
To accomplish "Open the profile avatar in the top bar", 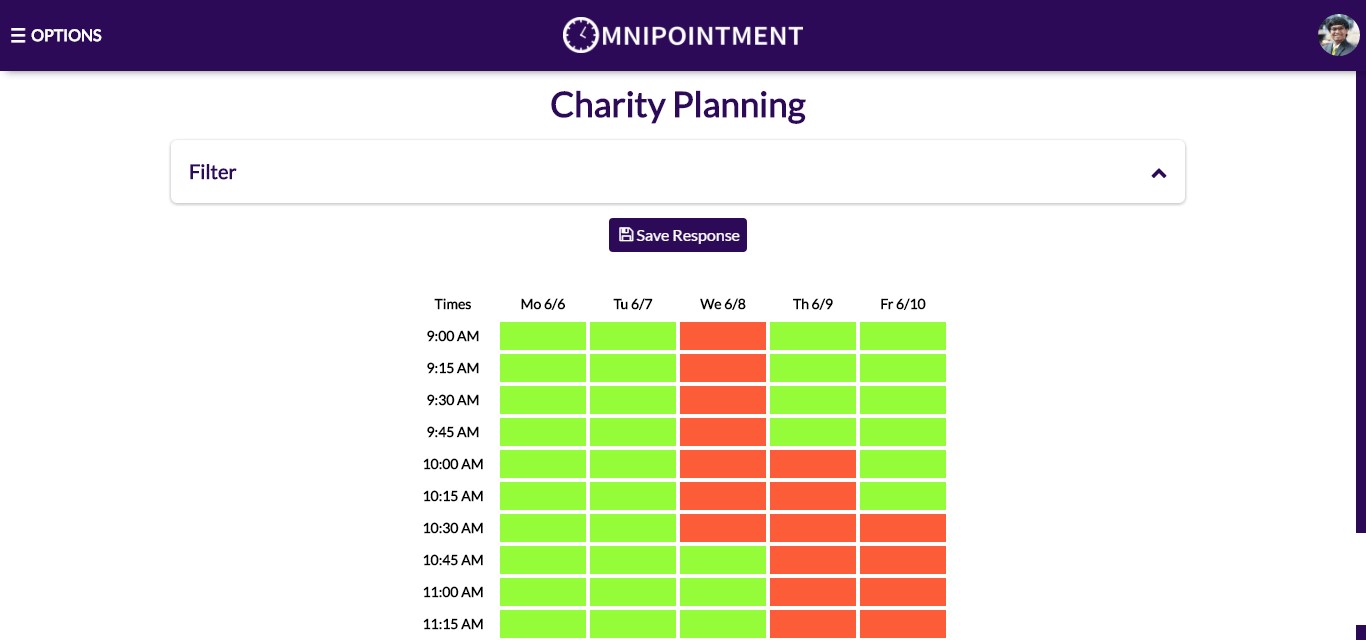I will point(1338,35).
